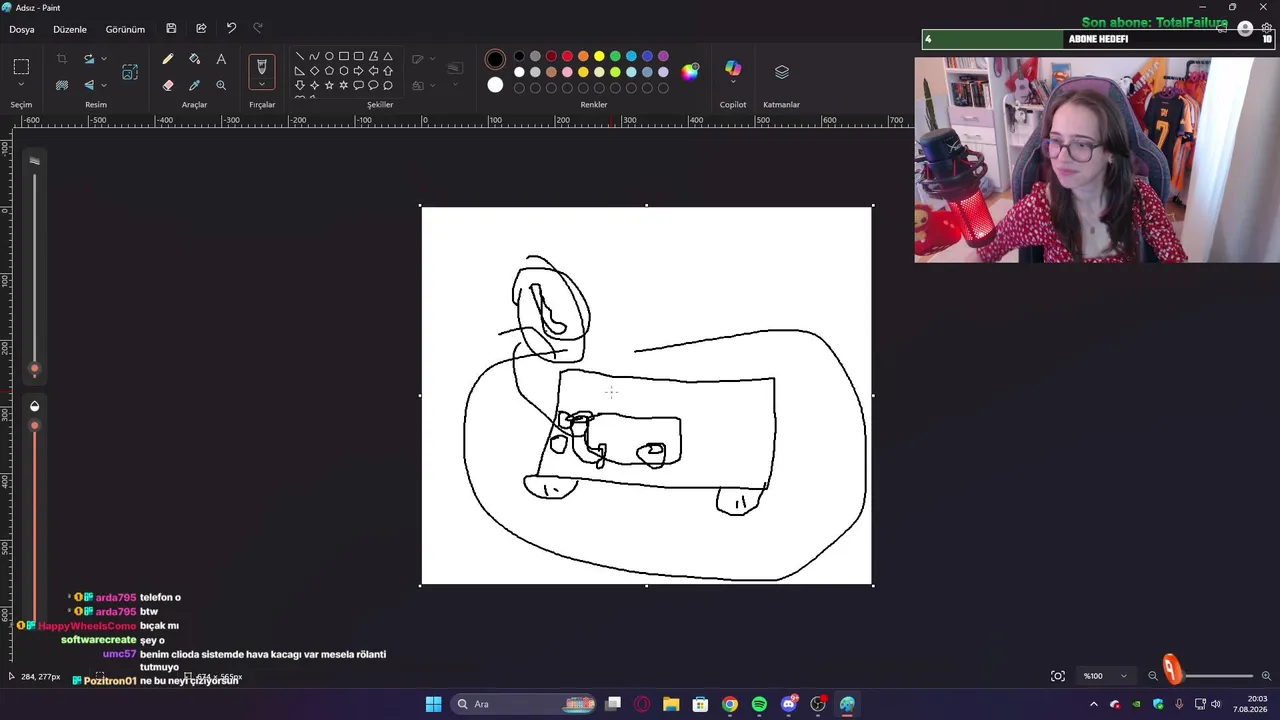Expand the Brushes dropdown arrow
The width and height of the screenshot is (1280, 720).
262,84
